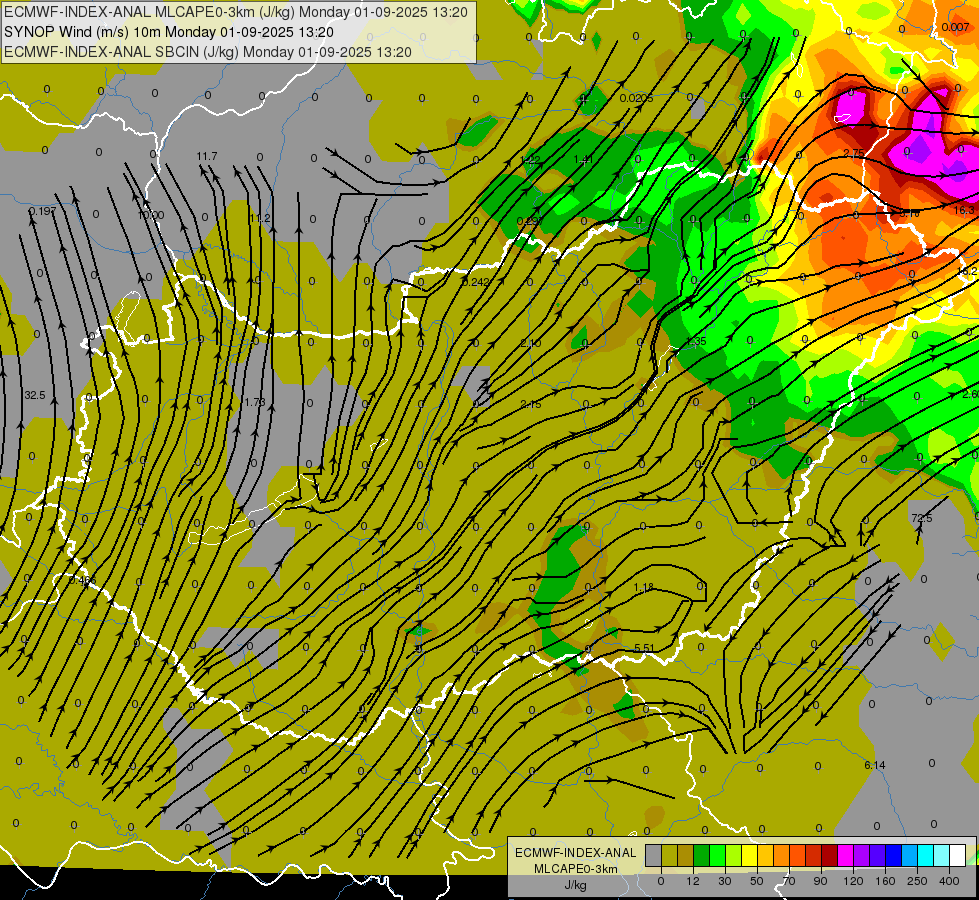This screenshot has height=900, width=979.
Task: Click the 1.18 value on the map
Action: pyautogui.click(x=643, y=587)
